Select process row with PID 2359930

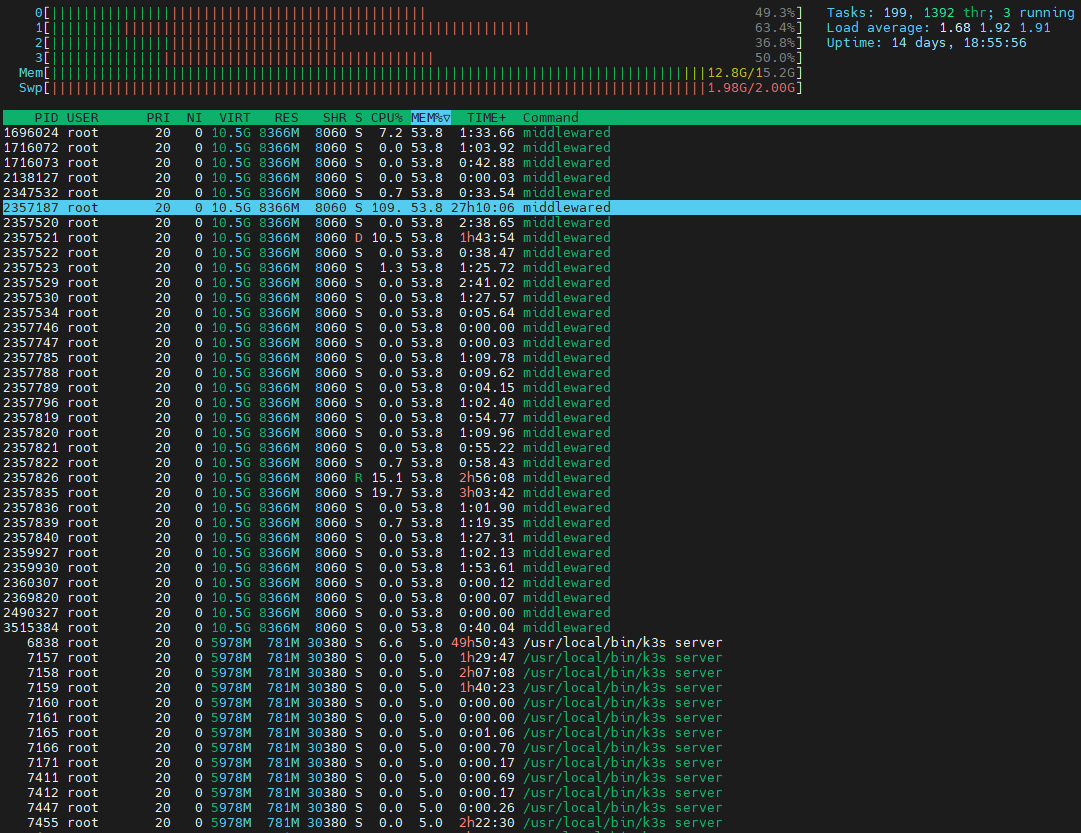pos(540,568)
